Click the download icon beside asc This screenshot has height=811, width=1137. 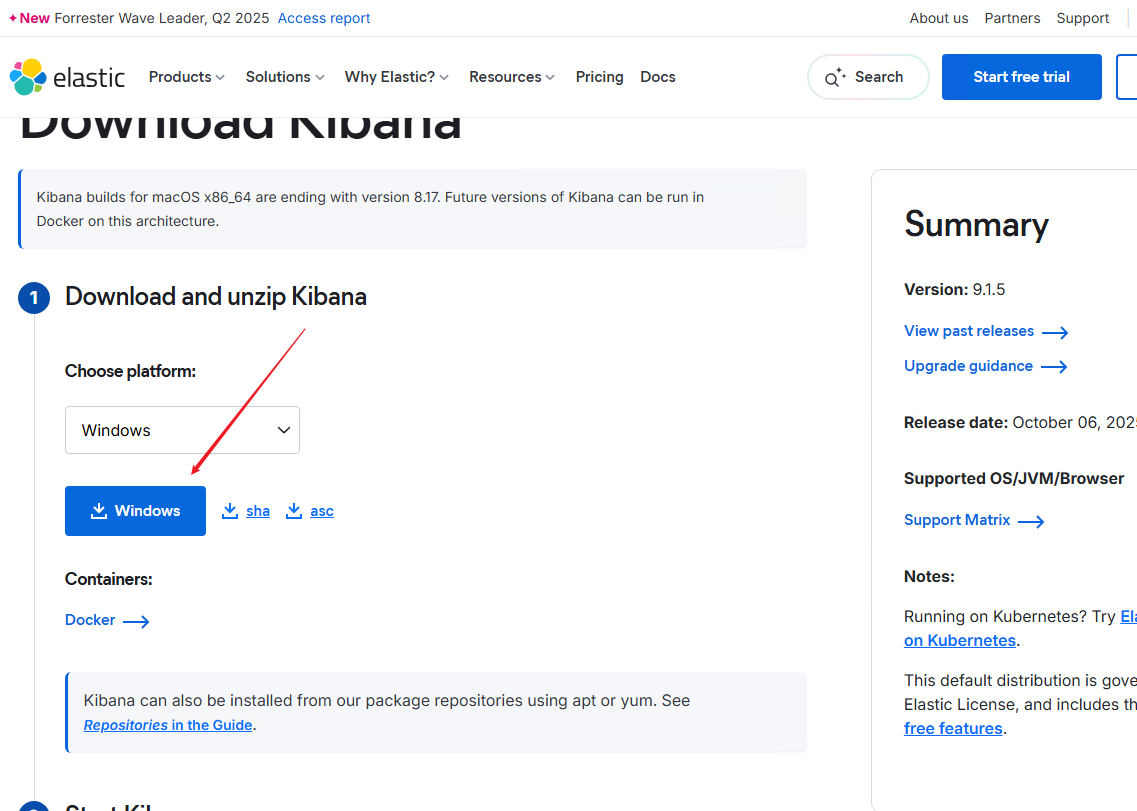tap(294, 511)
